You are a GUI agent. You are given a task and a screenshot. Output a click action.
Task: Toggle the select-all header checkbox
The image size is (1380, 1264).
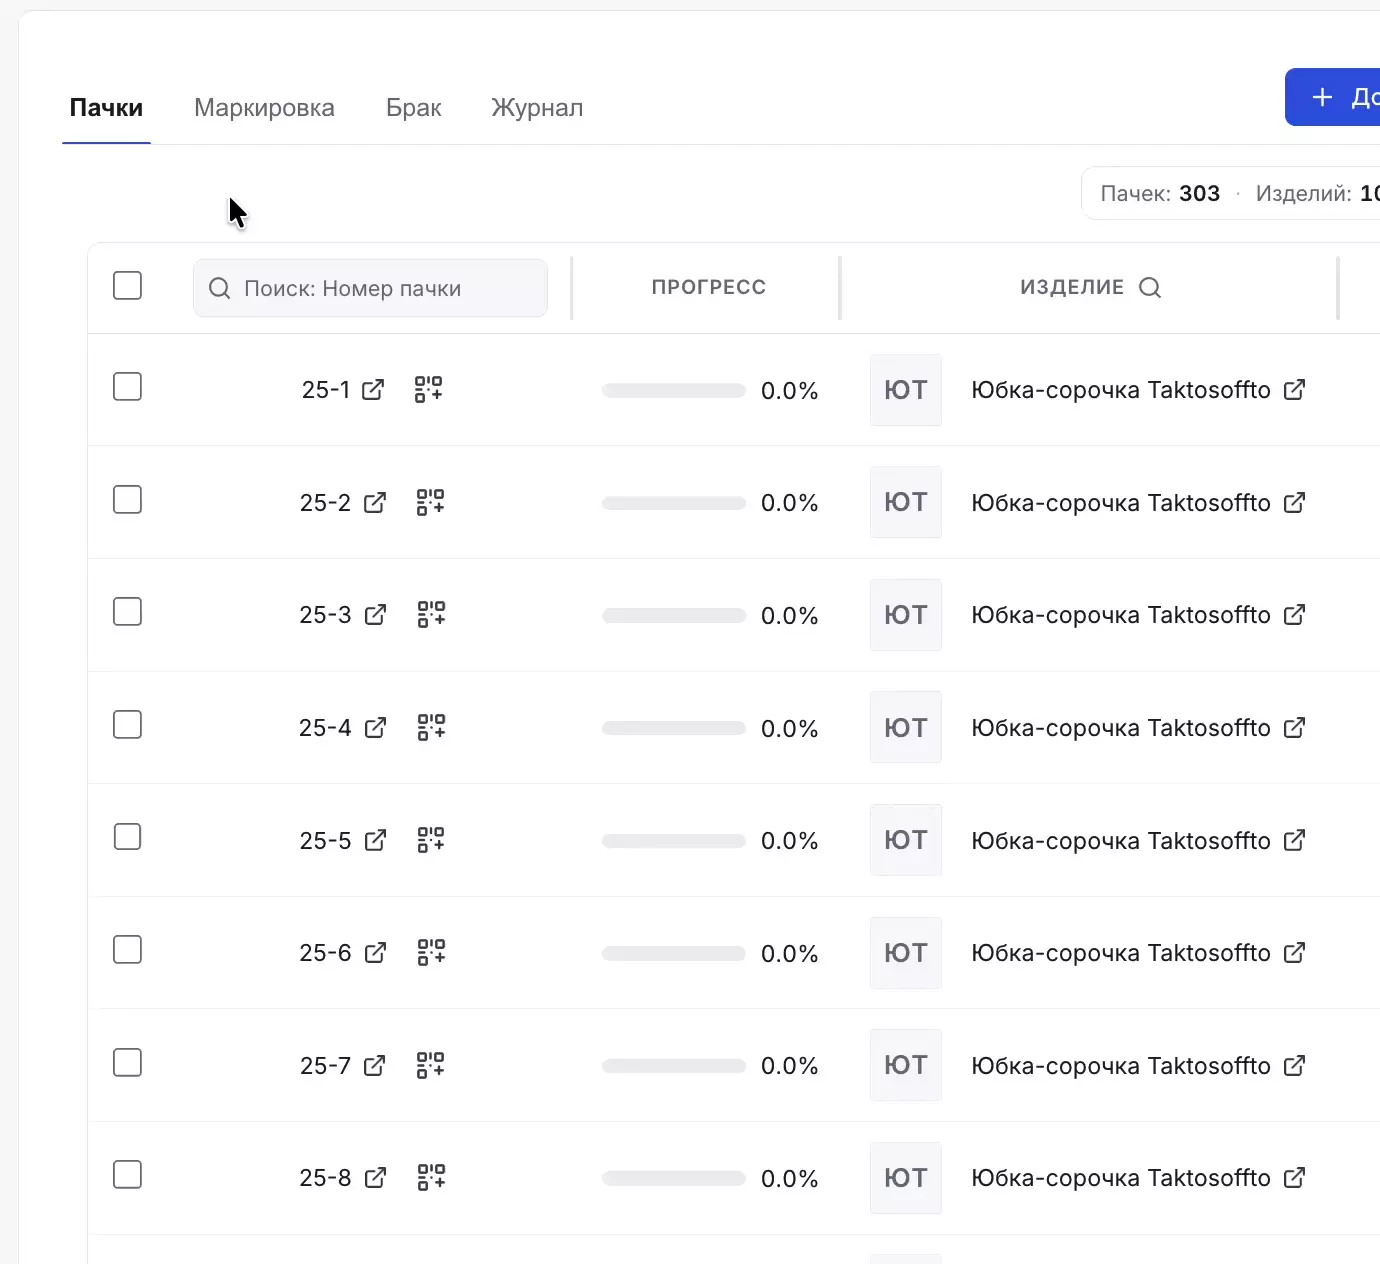click(127, 286)
